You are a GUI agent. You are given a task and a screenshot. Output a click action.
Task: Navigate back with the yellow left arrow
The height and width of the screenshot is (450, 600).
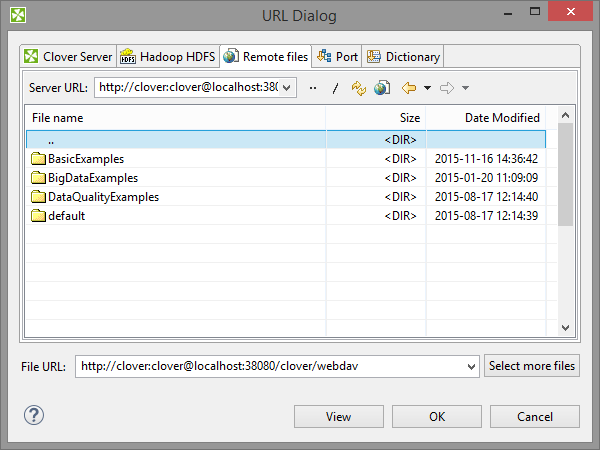409,88
